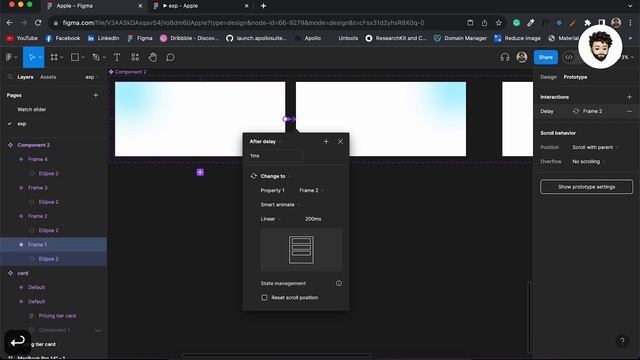Open the Resources tool
The image size is (640, 360).
pos(135,58)
